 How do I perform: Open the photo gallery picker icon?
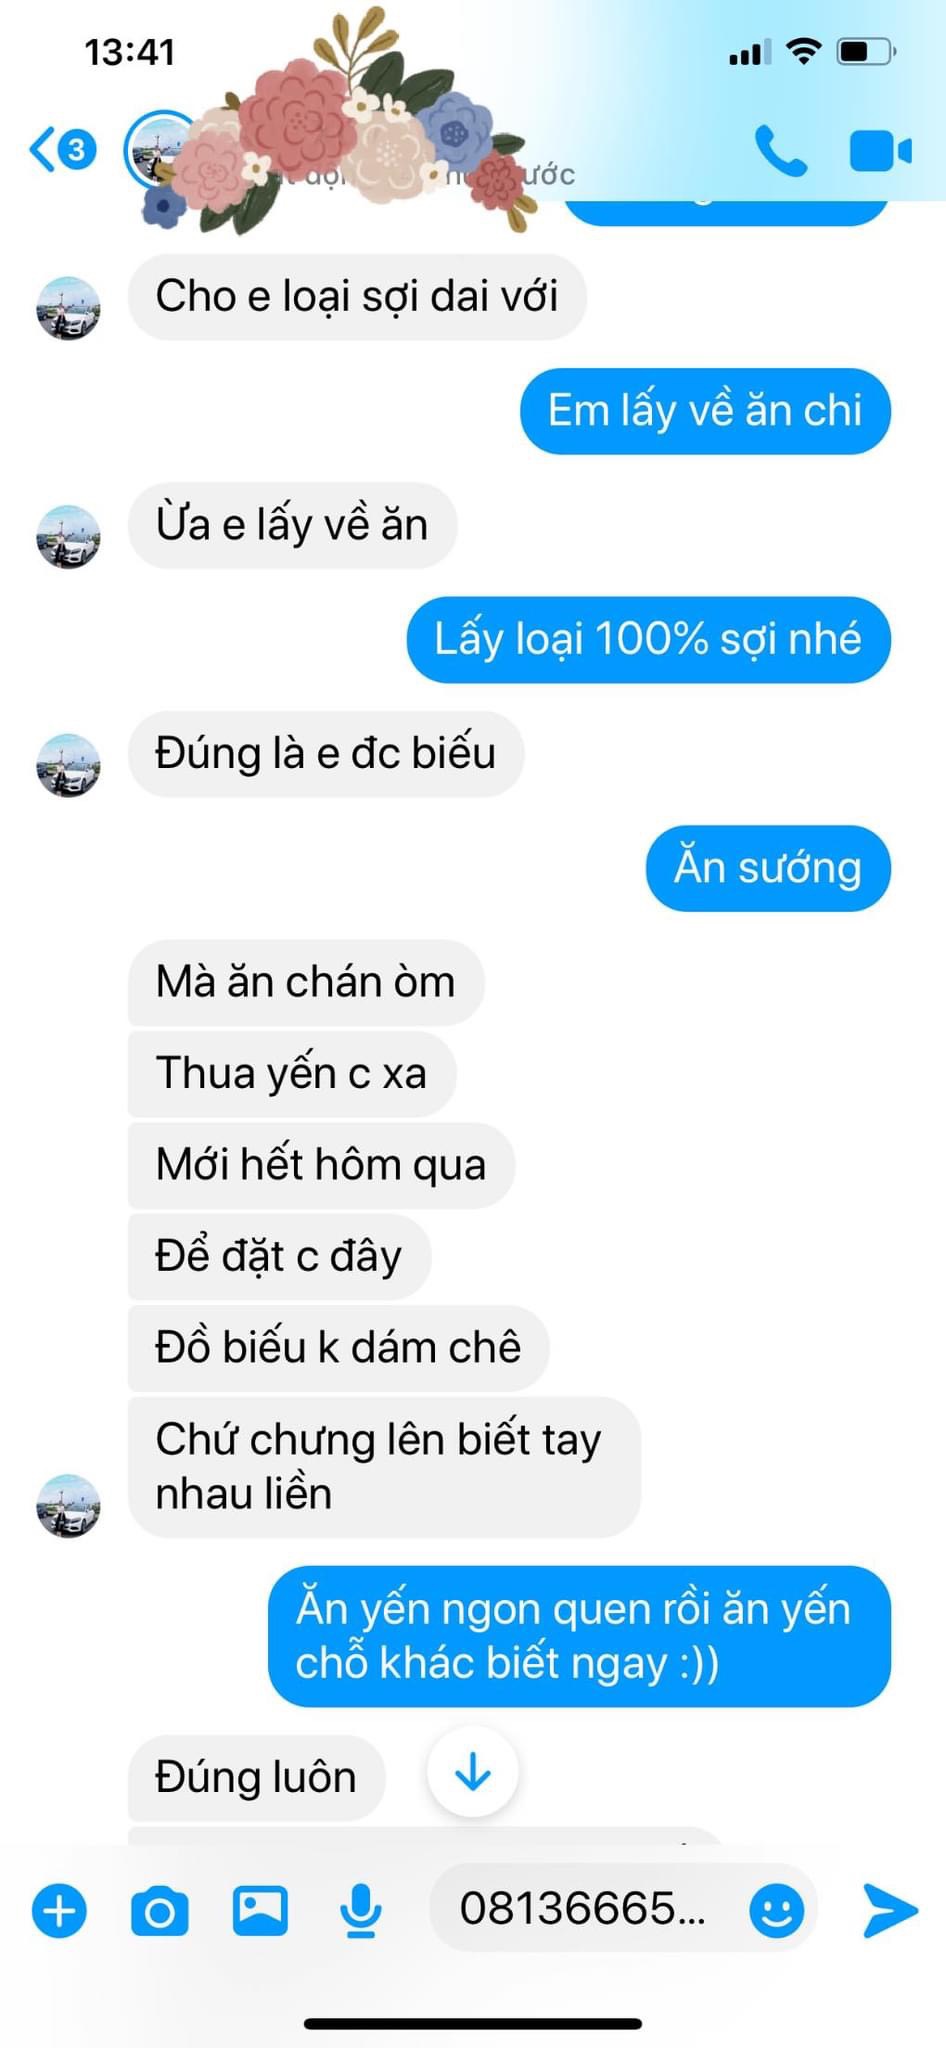click(260, 1910)
